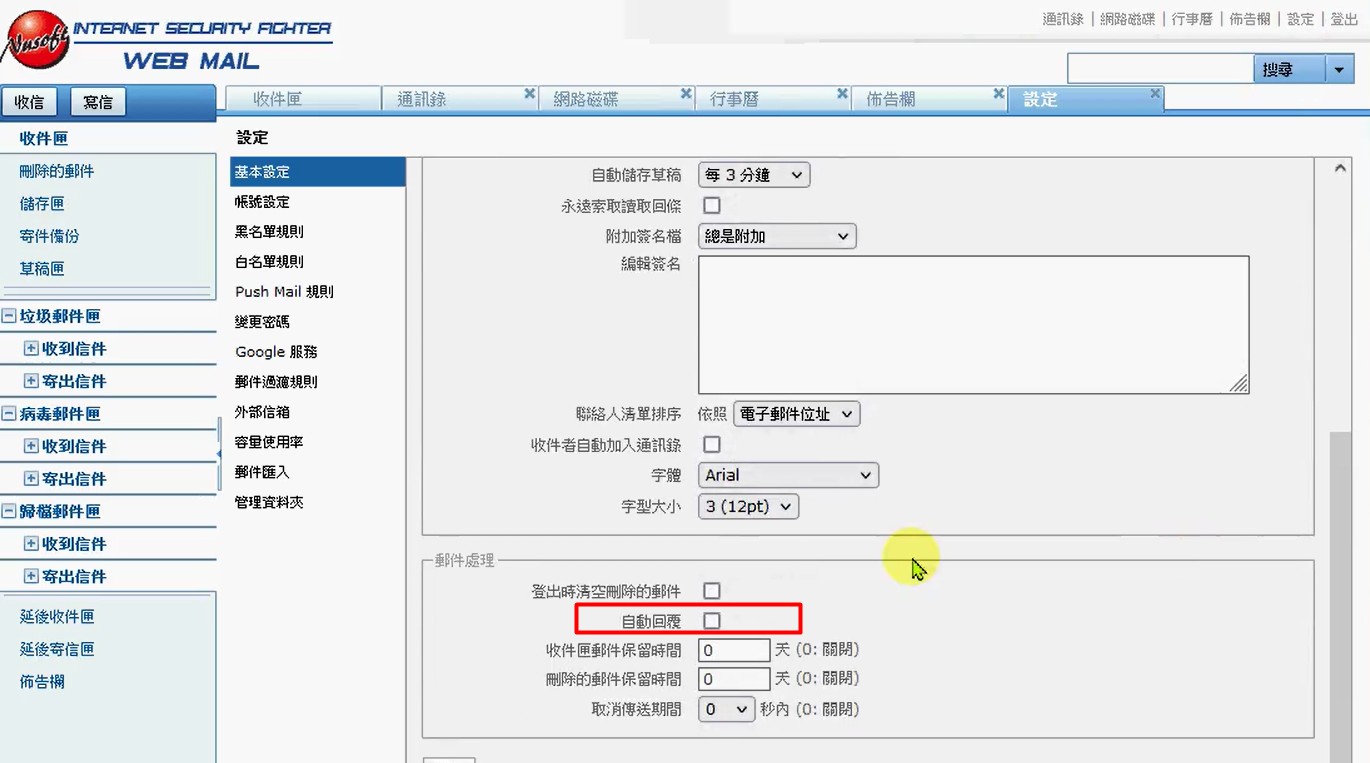Click the 寫信 compose button

(x=98, y=102)
